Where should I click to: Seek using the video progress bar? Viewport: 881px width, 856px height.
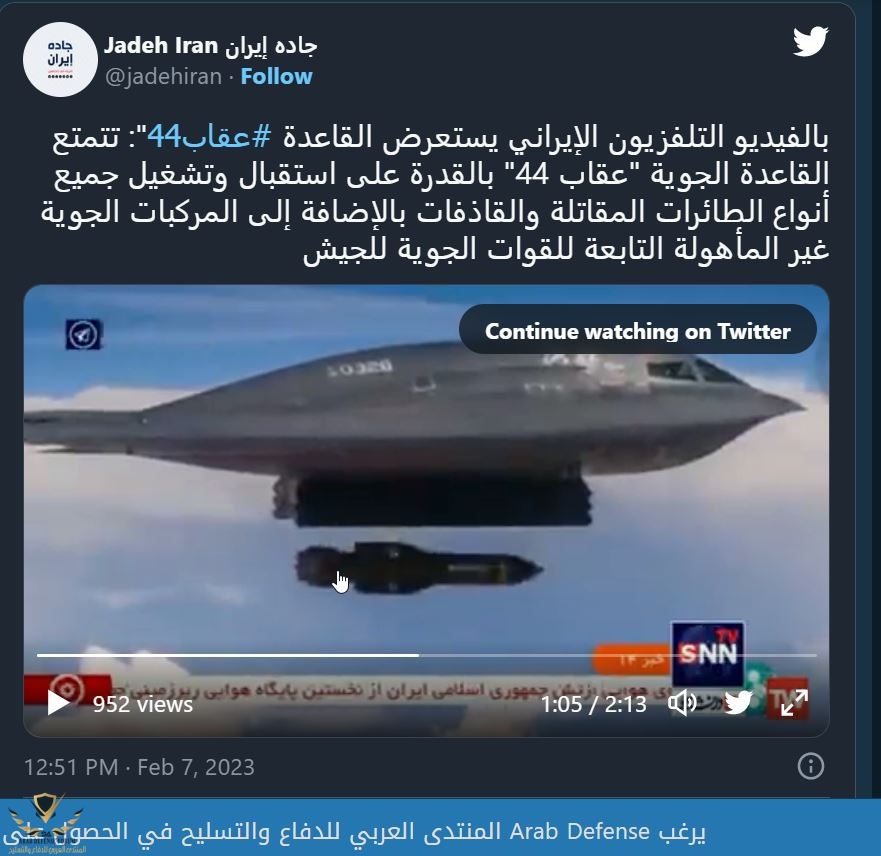[426, 655]
